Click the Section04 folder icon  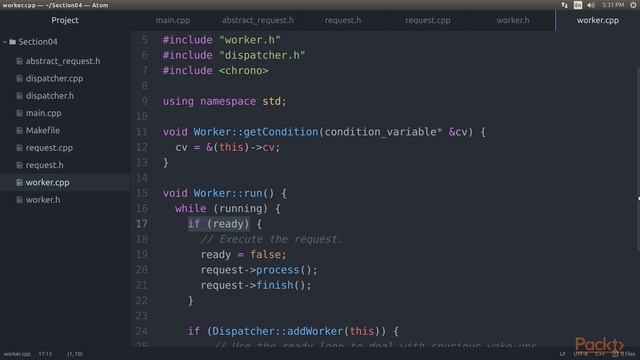[12, 42]
